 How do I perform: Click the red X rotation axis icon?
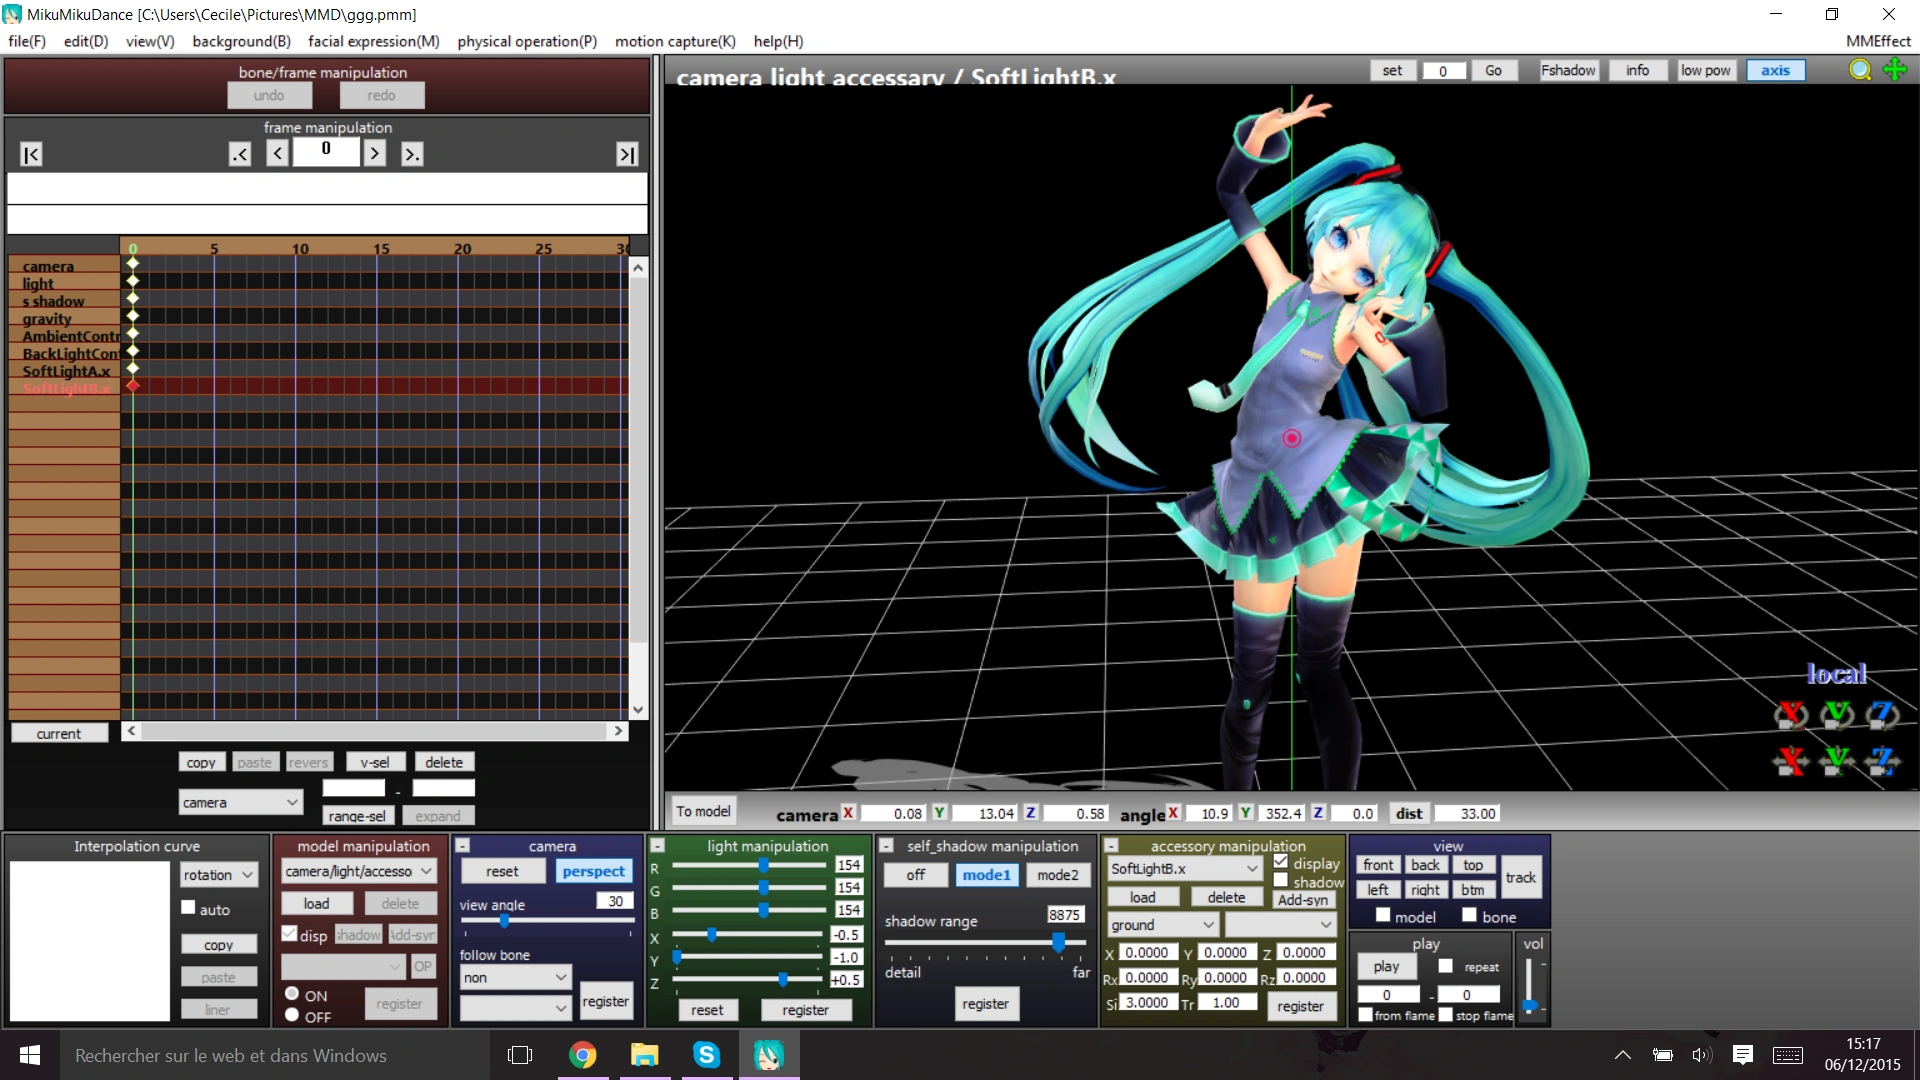pyautogui.click(x=1791, y=714)
